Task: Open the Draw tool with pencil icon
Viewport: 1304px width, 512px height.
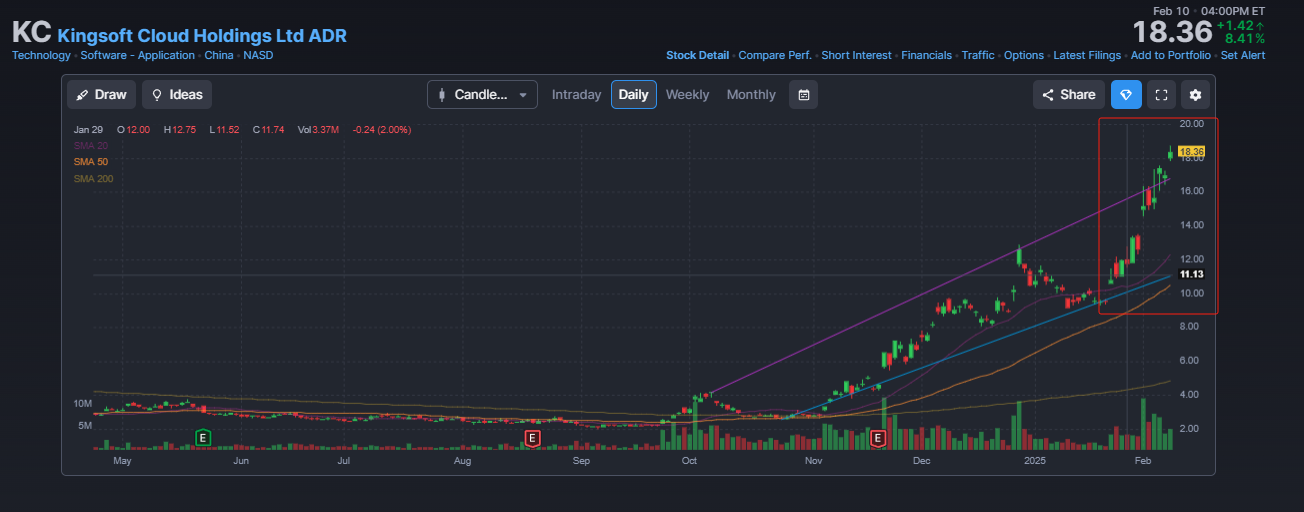Action: pyautogui.click(x=101, y=95)
